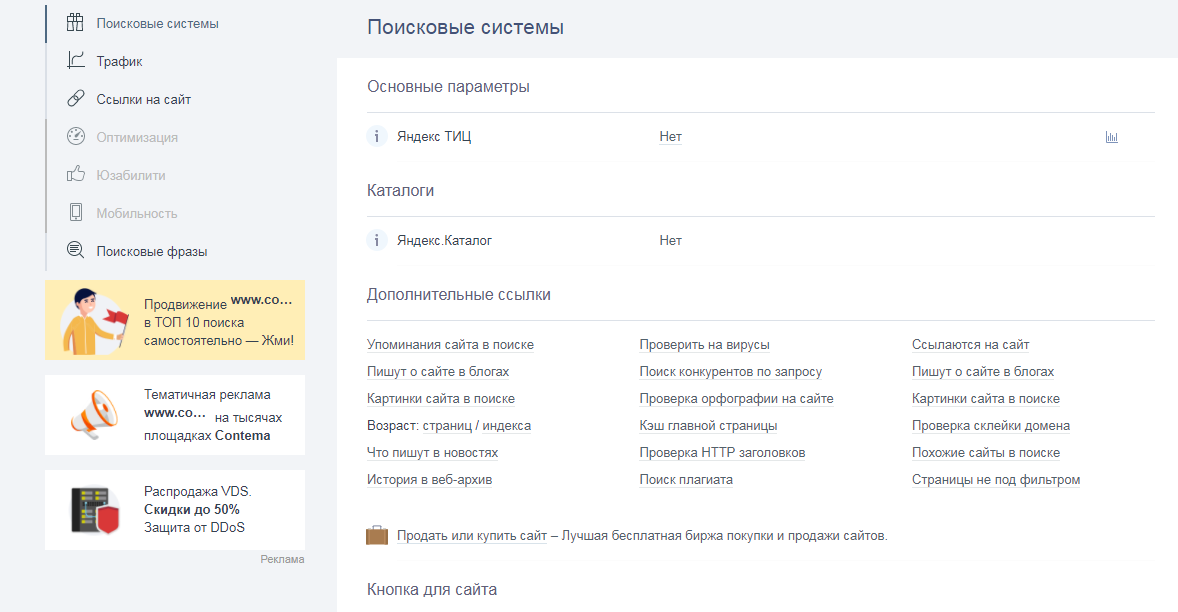Click the server shield image in VDS ad

(95, 510)
